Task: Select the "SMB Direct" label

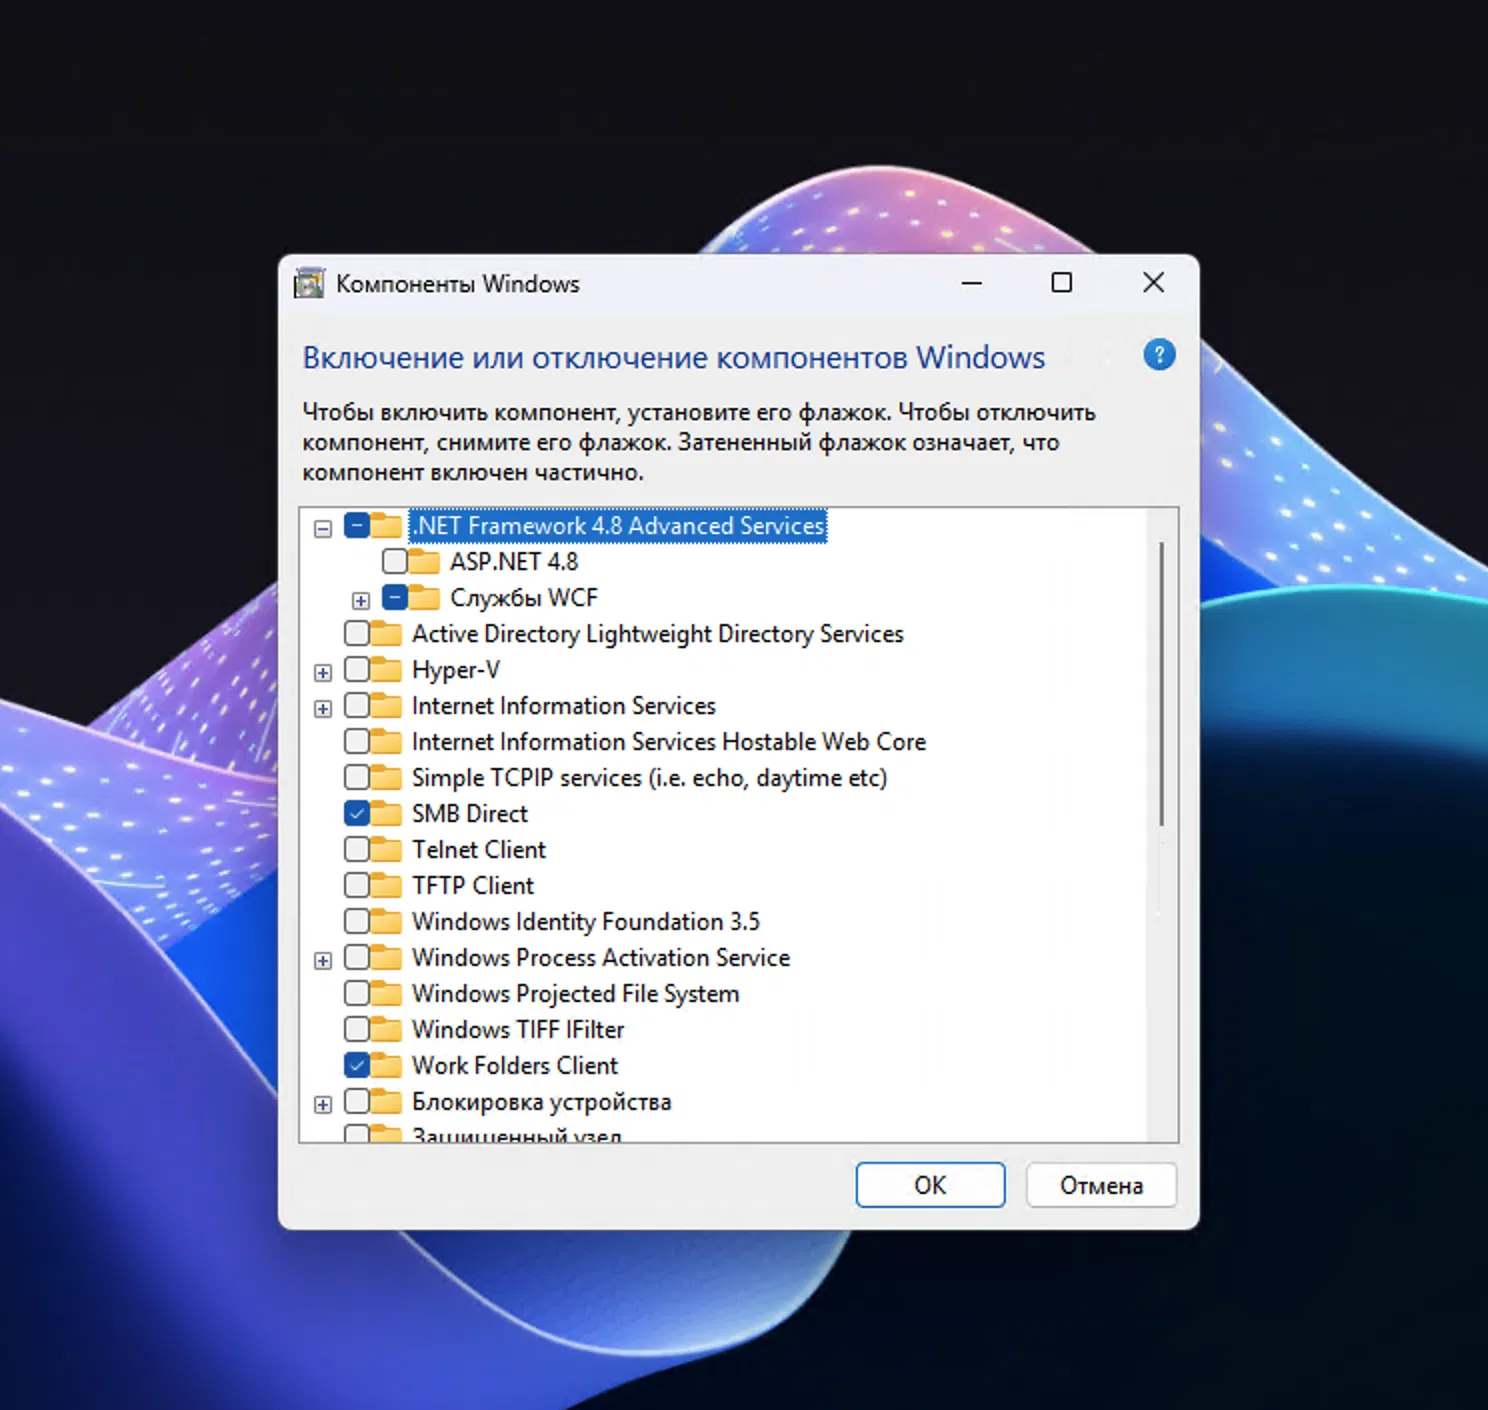Action: coord(470,813)
